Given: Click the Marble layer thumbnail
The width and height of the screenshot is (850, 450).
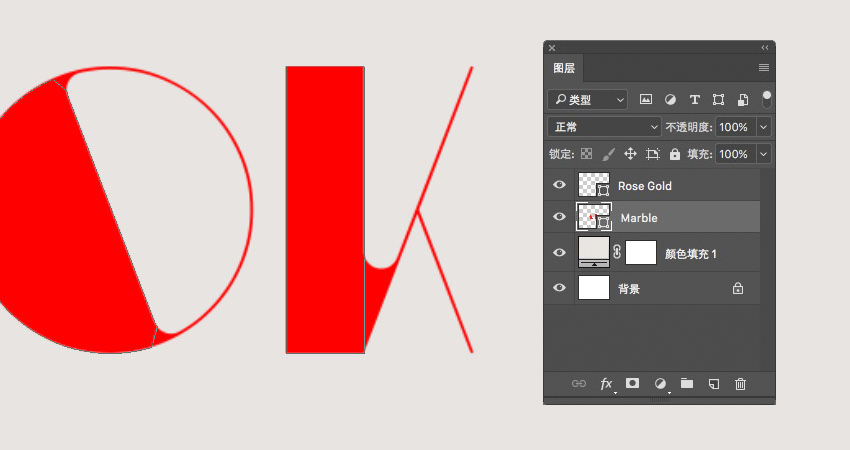Looking at the screenshot, I should click(594, 217).
